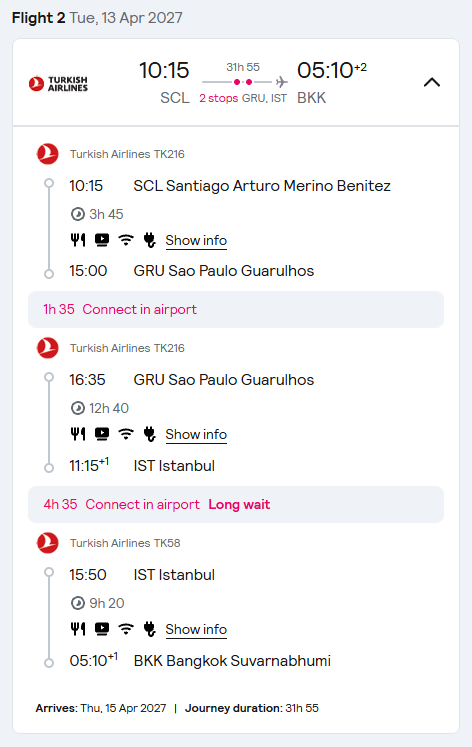
Task: Click power outlet icon on SCL leg
Action: coord(150,240)
